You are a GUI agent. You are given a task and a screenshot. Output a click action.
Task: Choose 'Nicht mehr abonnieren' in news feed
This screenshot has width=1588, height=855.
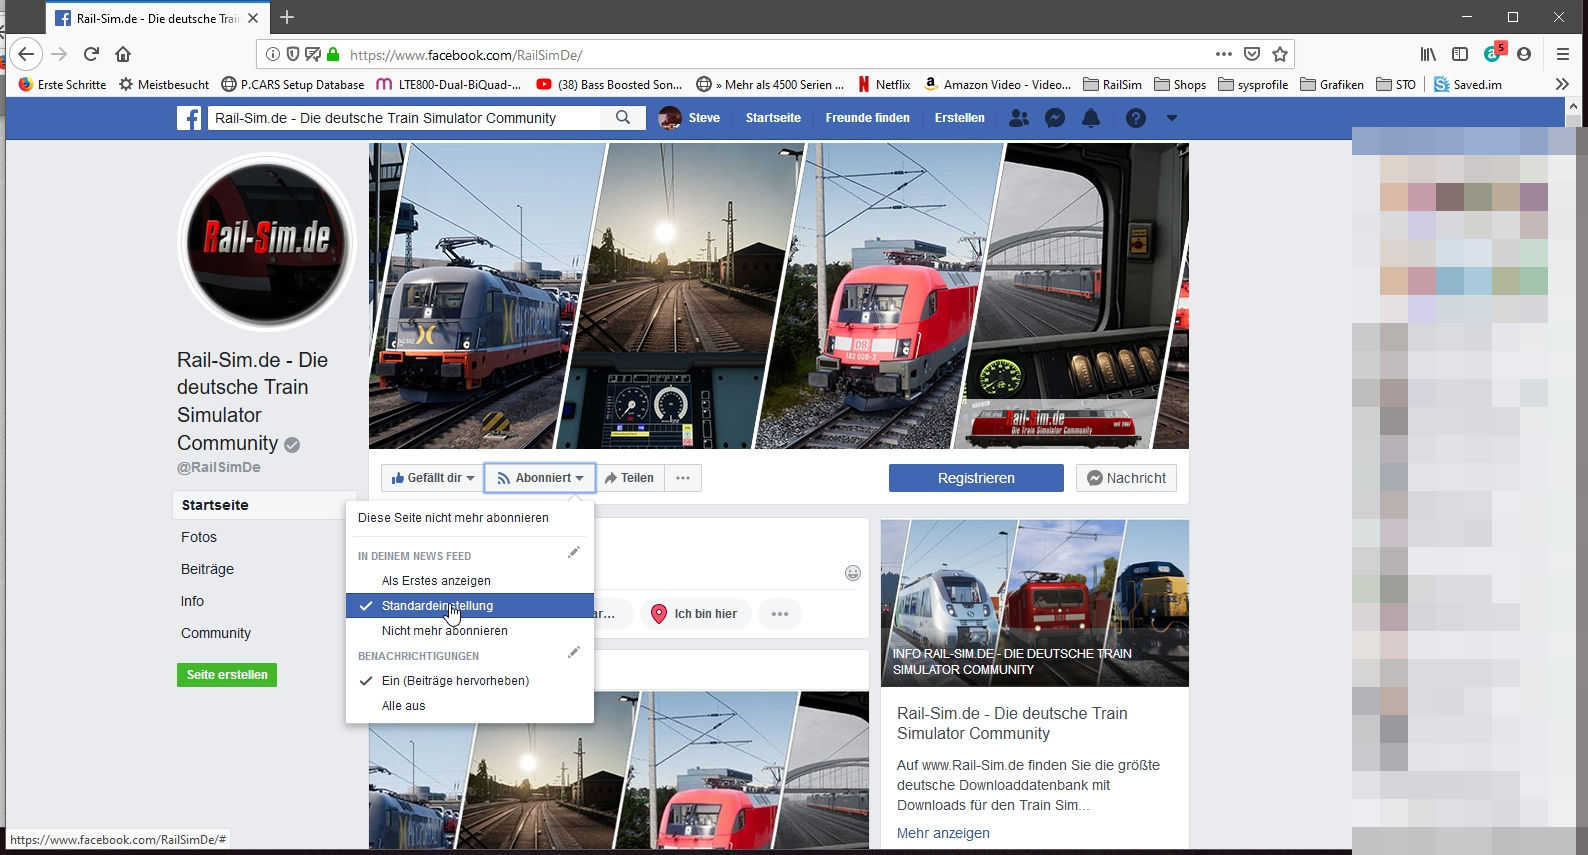pos(445,631)
